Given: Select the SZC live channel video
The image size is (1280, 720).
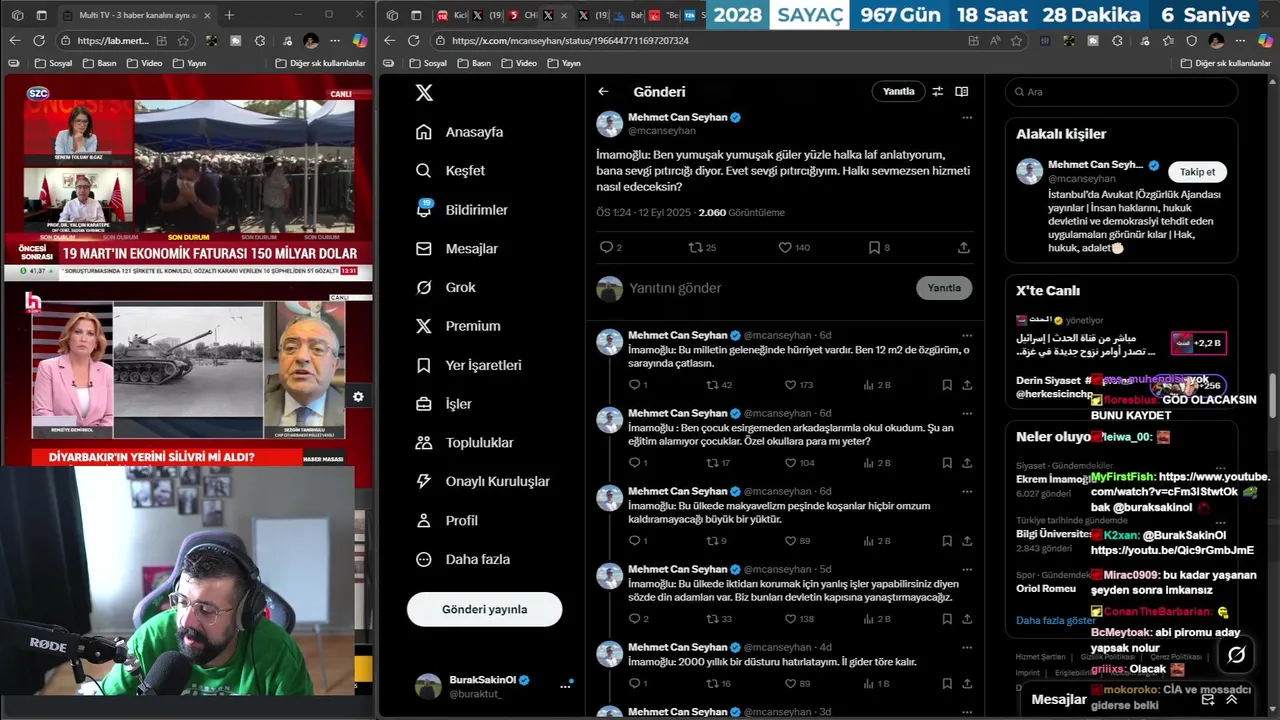Looking at the screenshot, I should (x=188, y=180).
